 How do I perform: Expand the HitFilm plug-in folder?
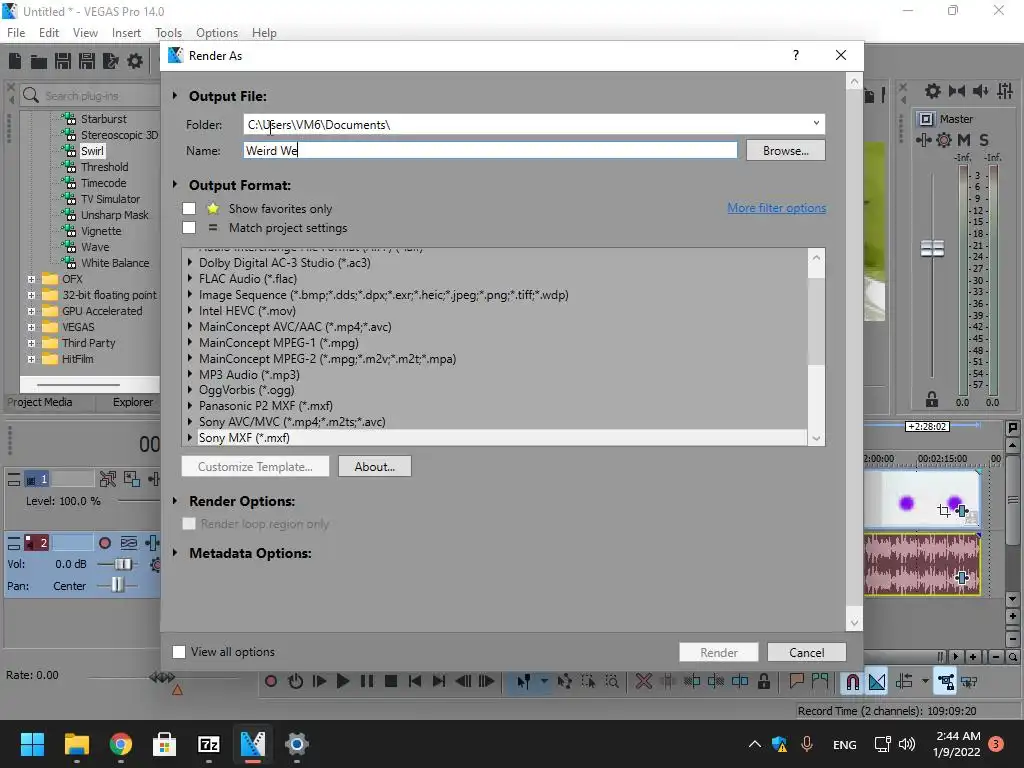click(x=31, y=359)
